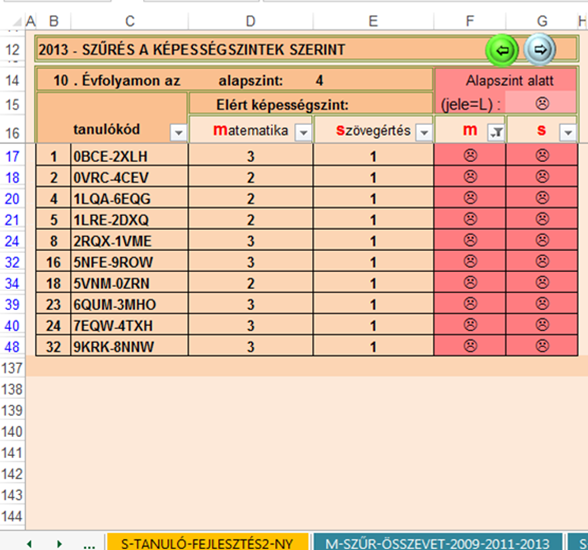Click the green left arrow button
The height and width of the screenshot is (550, 588).
tap(502, 50)
